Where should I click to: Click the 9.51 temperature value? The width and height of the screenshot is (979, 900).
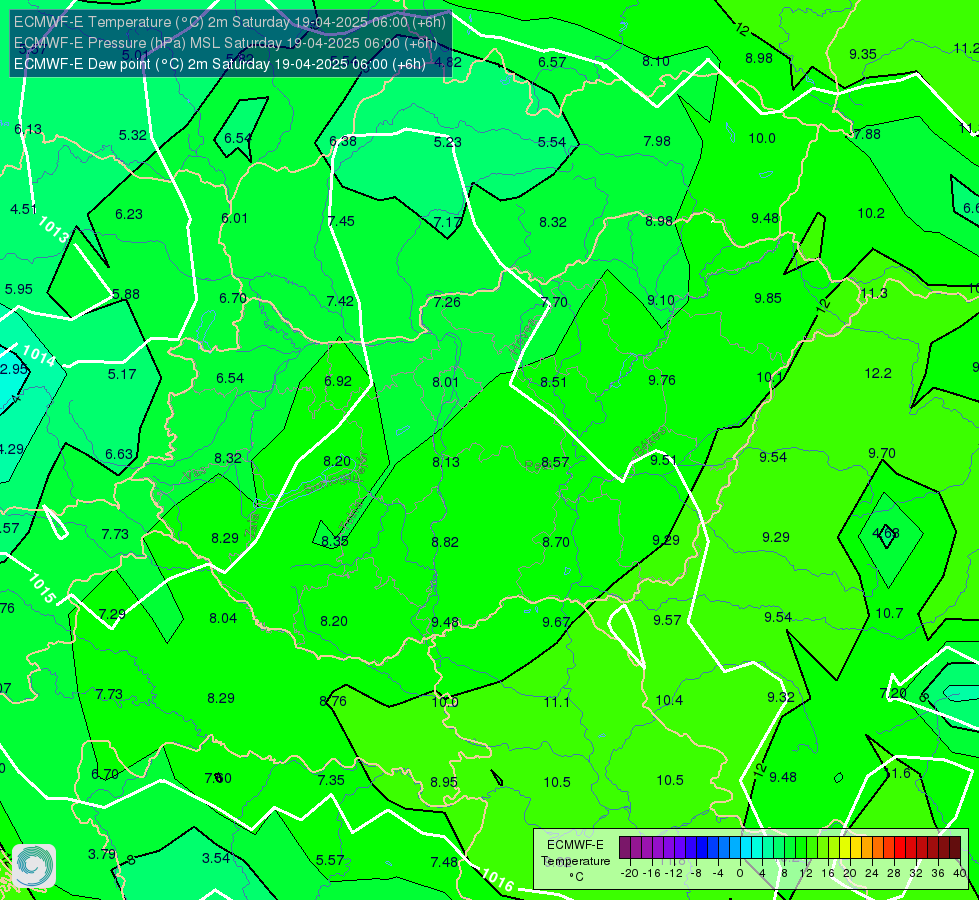663,460
